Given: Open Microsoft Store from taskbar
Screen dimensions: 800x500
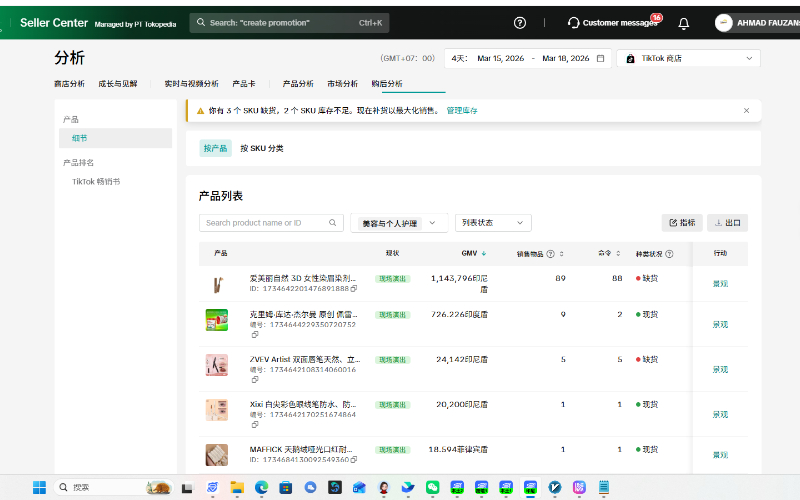Looking at the screenshot, I should click(286, 487).
